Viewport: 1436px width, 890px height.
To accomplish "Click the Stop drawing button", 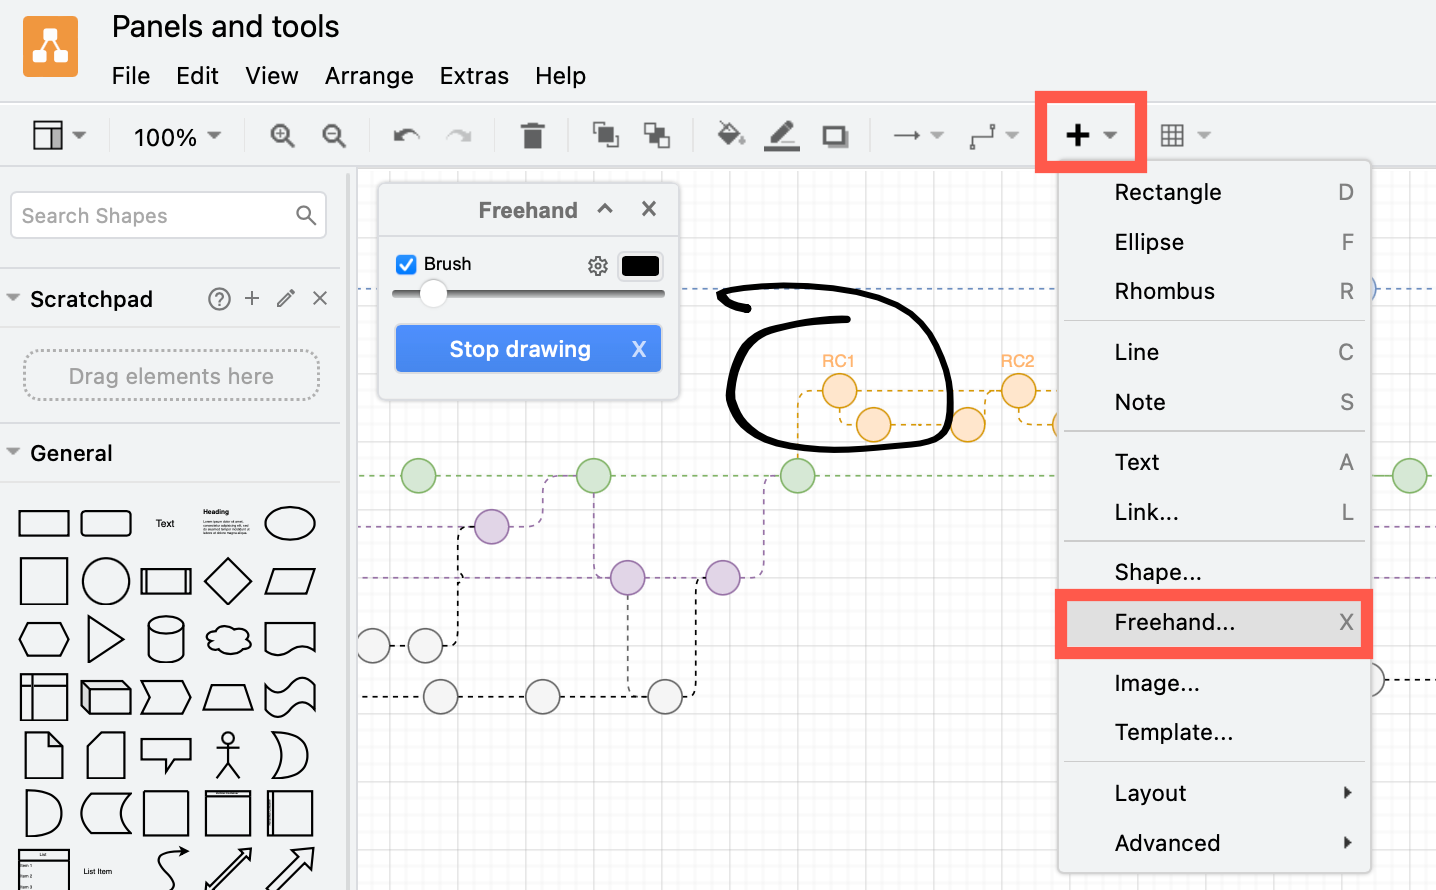I will [528, 349].
